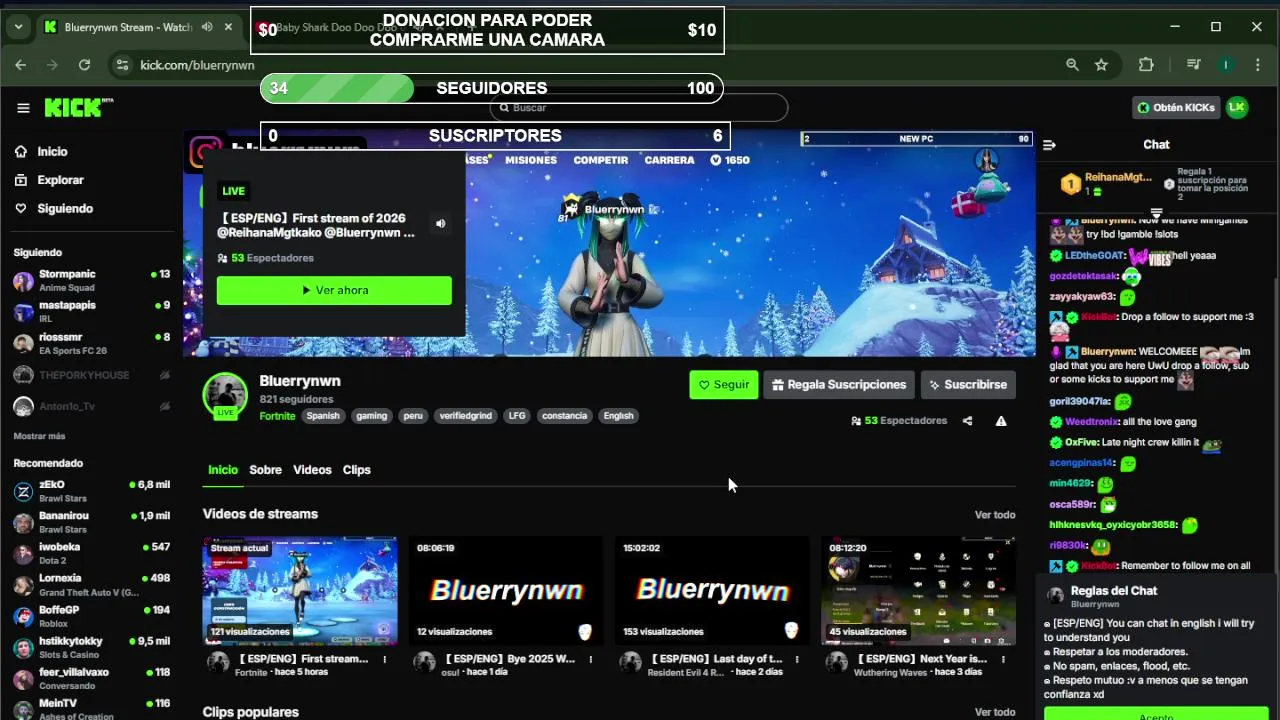The width and height of the screenshot is (1280, 720).
Task: Select the Spanish tag
Action: pyautogui.click(x=323, y=416)
